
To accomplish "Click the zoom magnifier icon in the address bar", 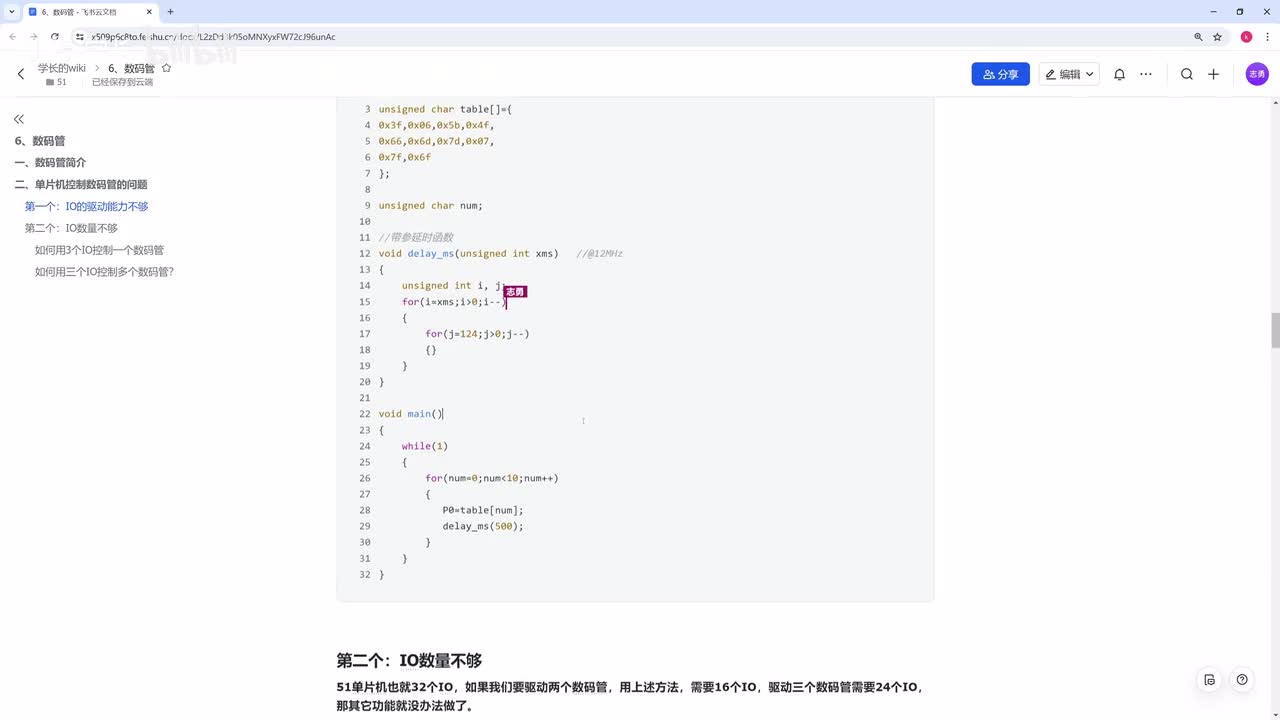I will (1198, 37).
